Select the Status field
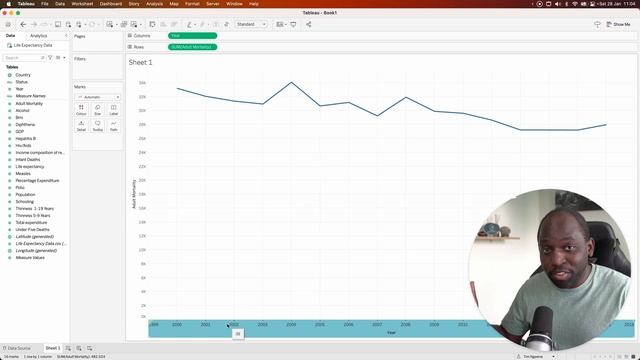 (x=22, y=82)
